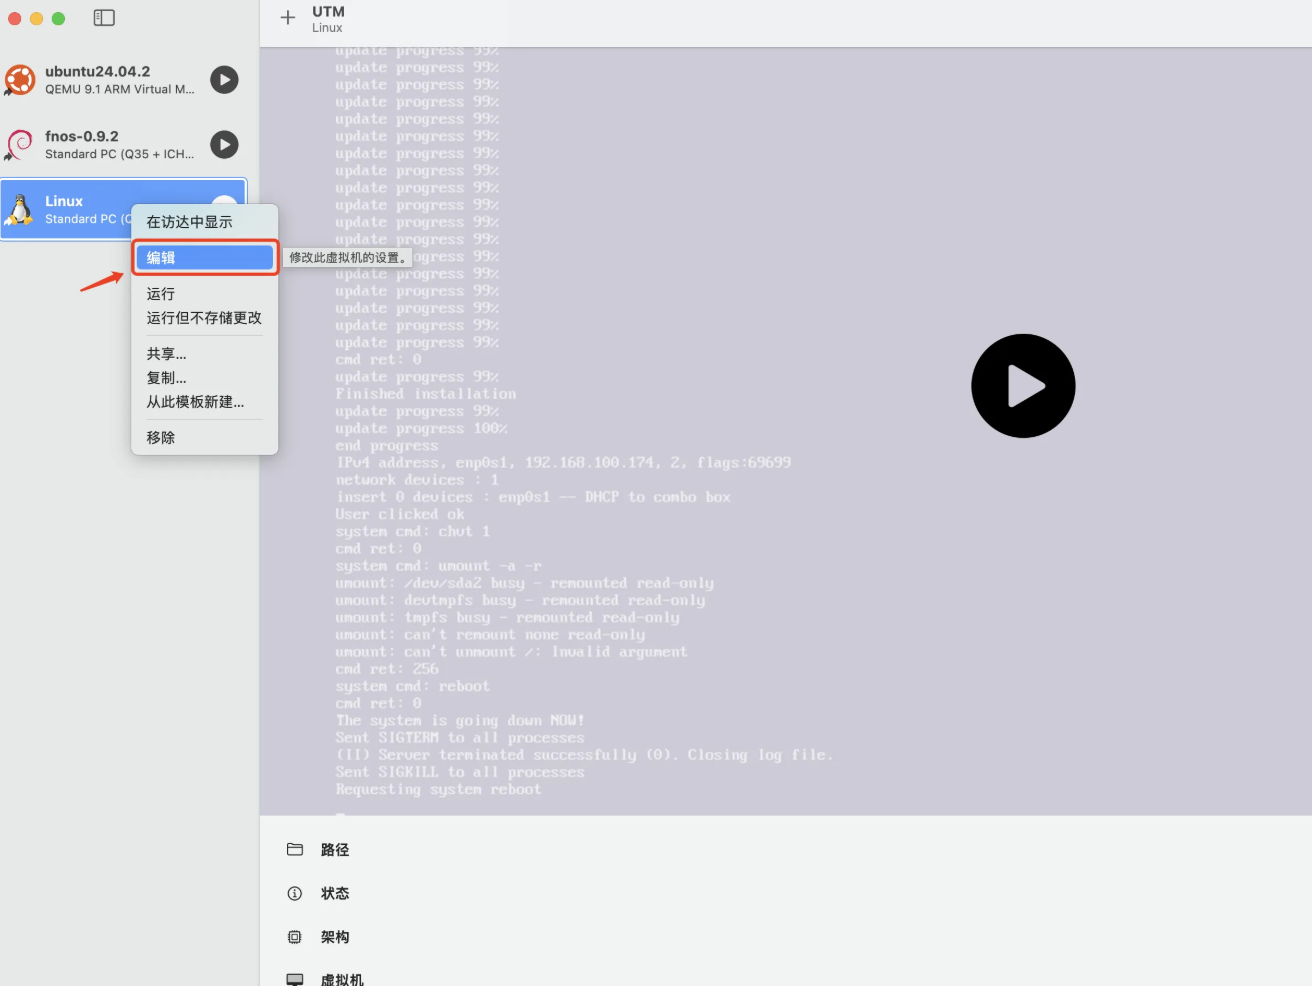Click the large play button on VM preview
The width and height of the screenshot is (1312, 986).
[1023, 386]
